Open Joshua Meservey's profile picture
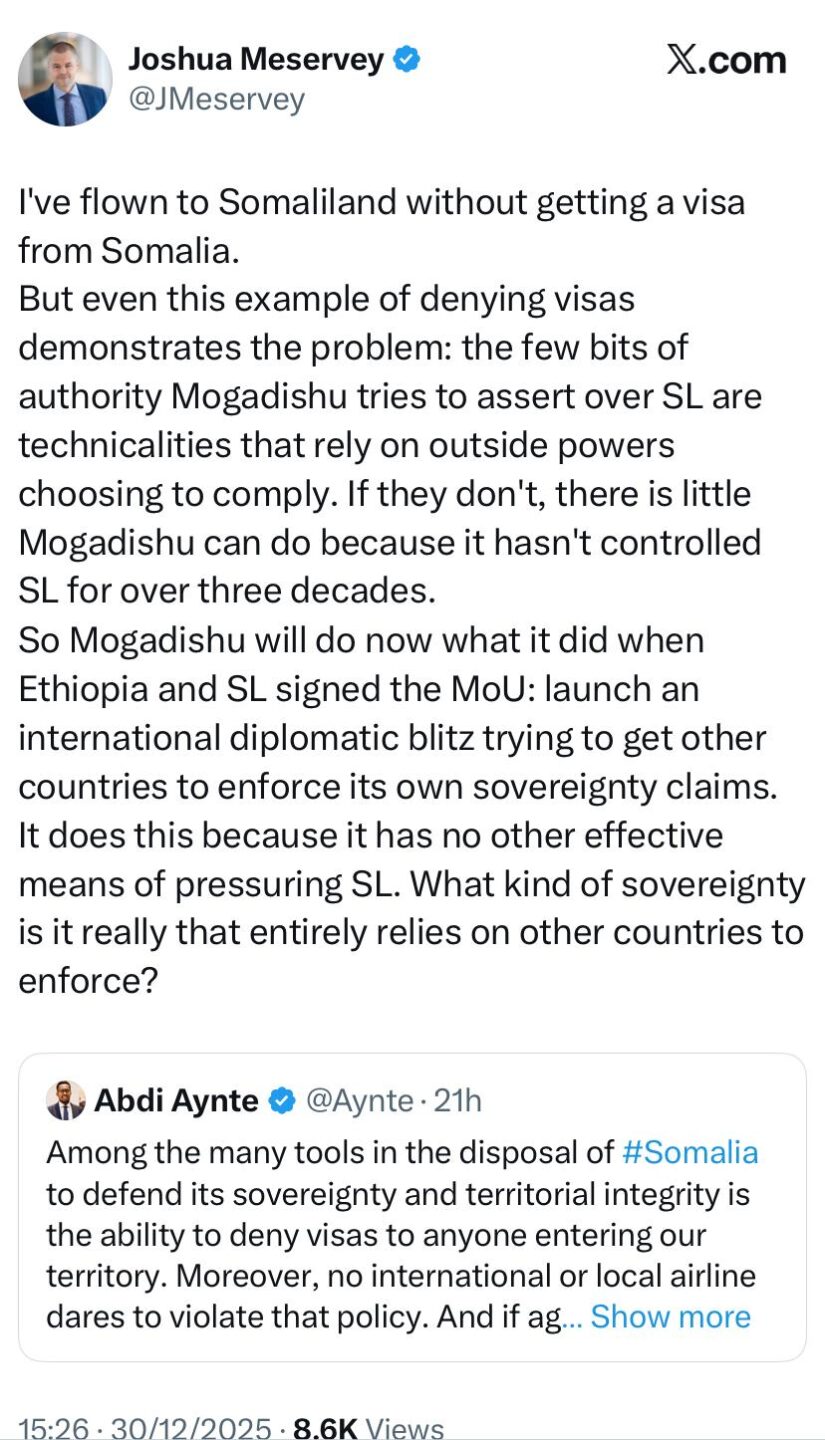825x1440 pixels. [66, 79]
